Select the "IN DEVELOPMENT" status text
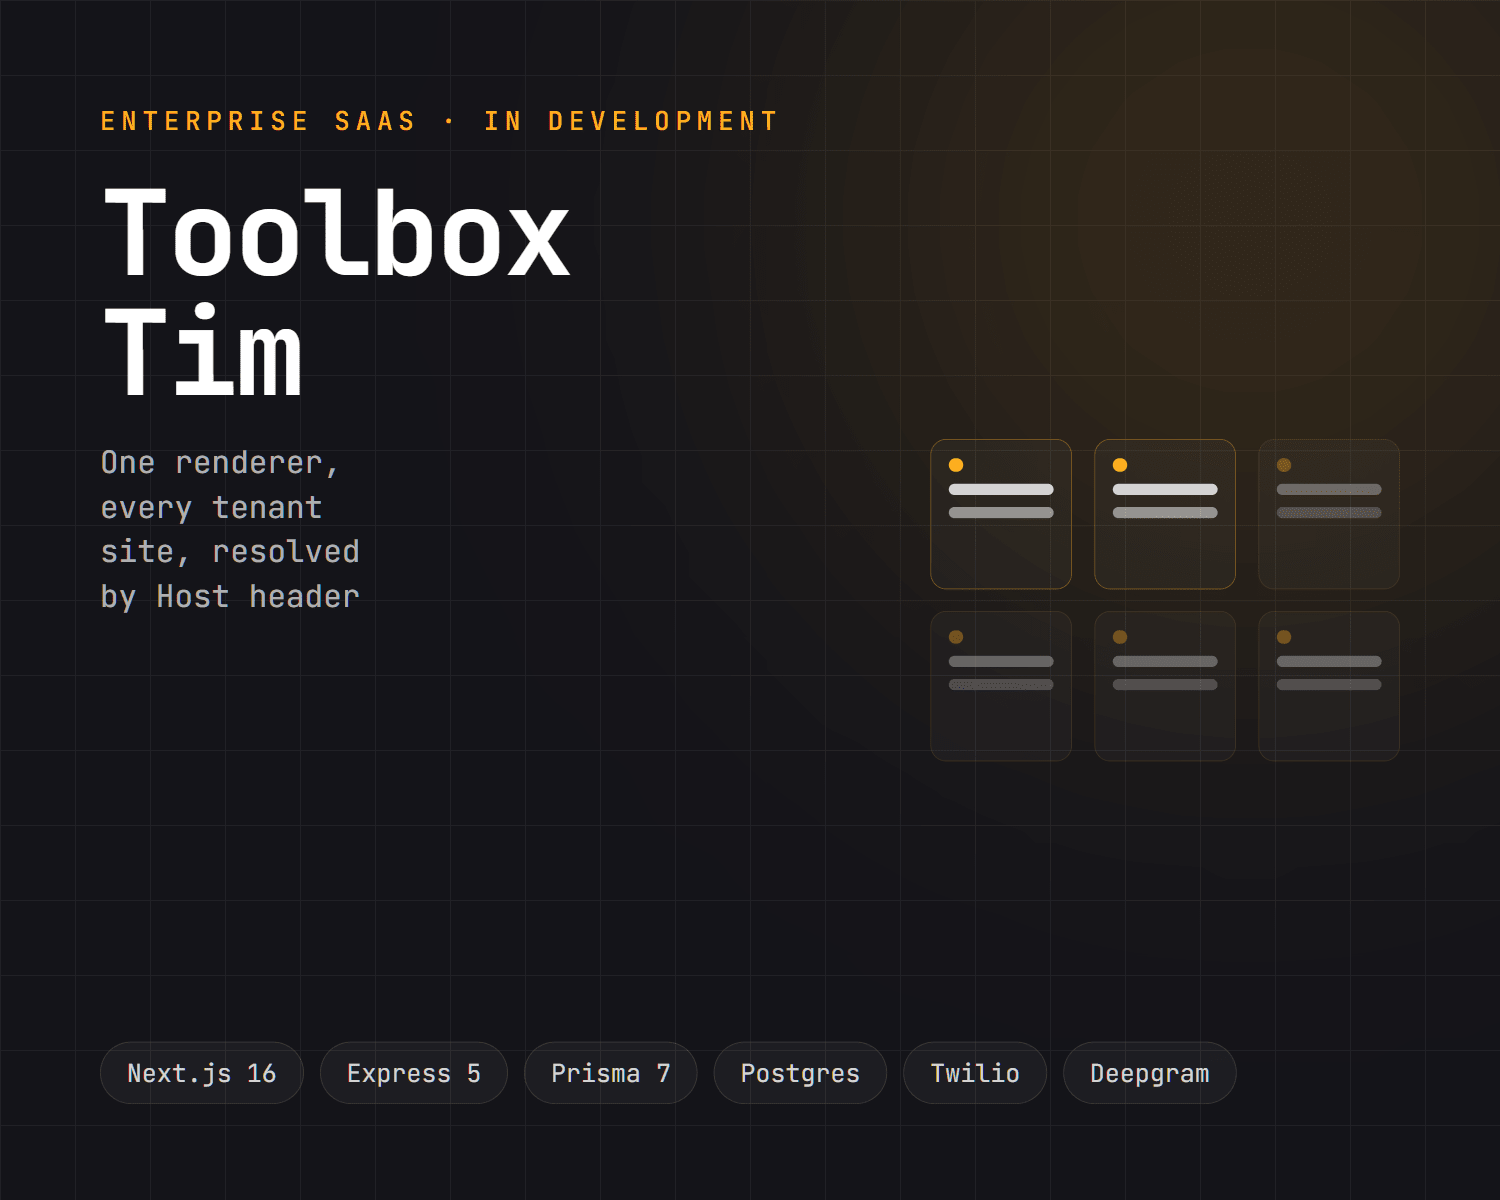This screenshot has height=1200, width=1500. [631, 121]
